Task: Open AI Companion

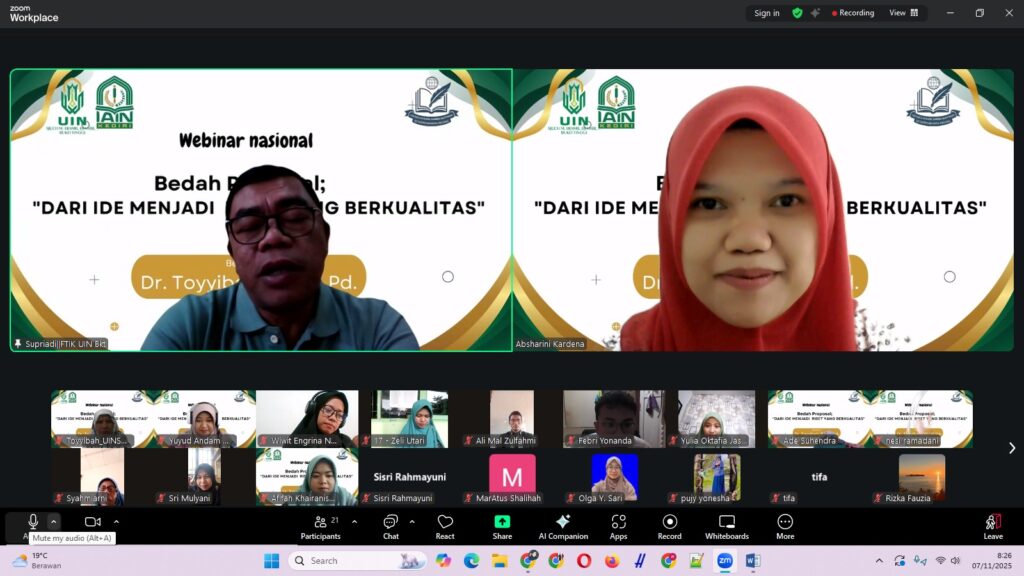Action: point(563,527)
